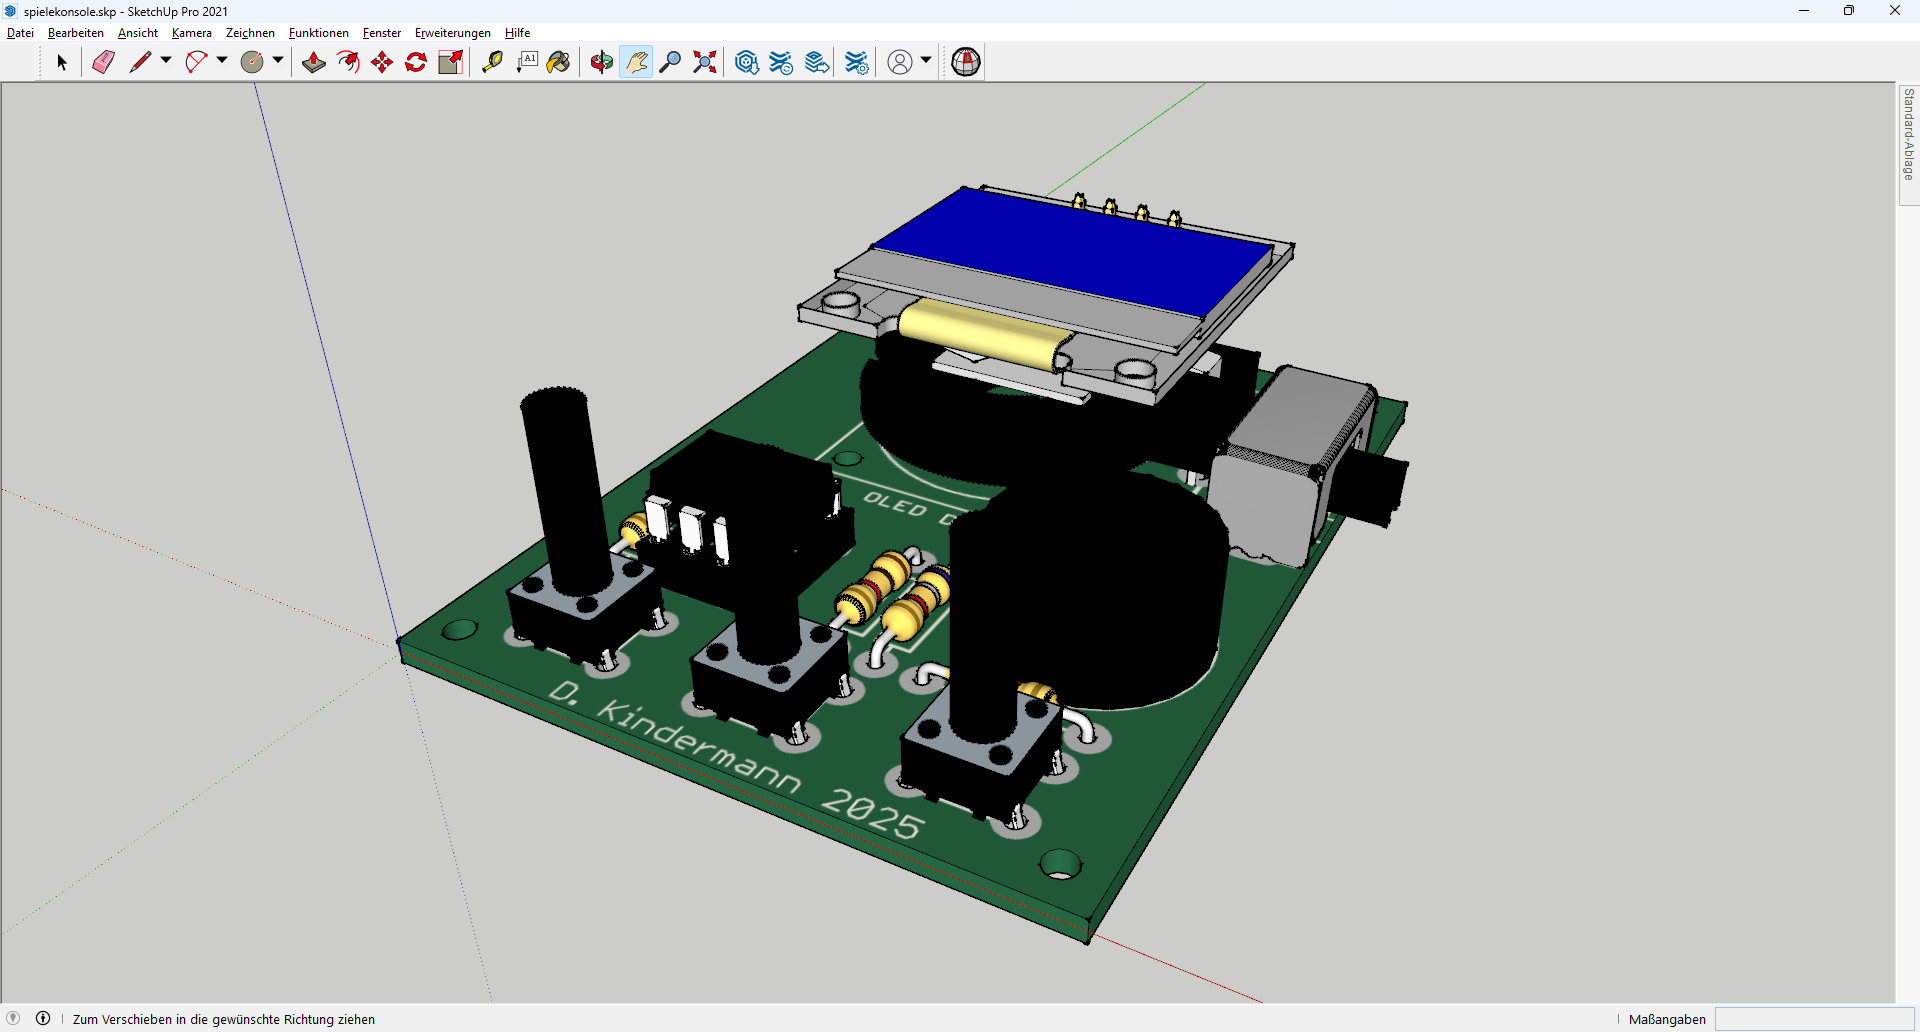
Task: Select the Line pencil tool
Action: point(140,62)
